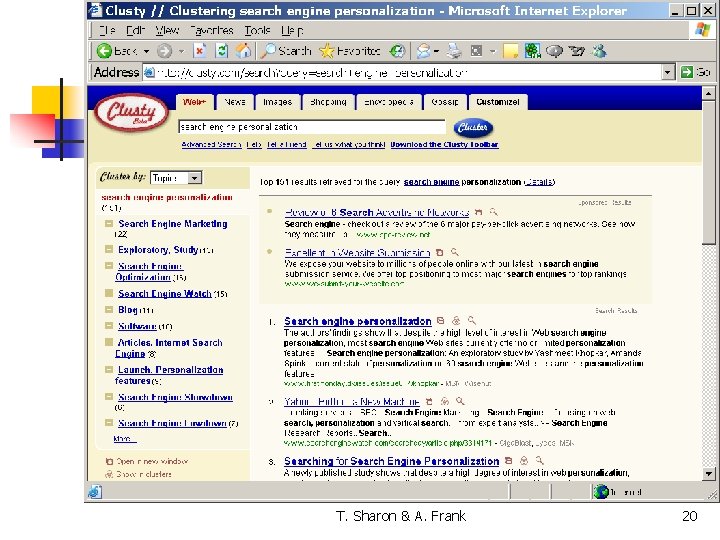Image resolution: width=720 pixels, height=540 pixels.
Task: Expand the Search Engine Optimization cluster
Action: [x=109, y=266]
